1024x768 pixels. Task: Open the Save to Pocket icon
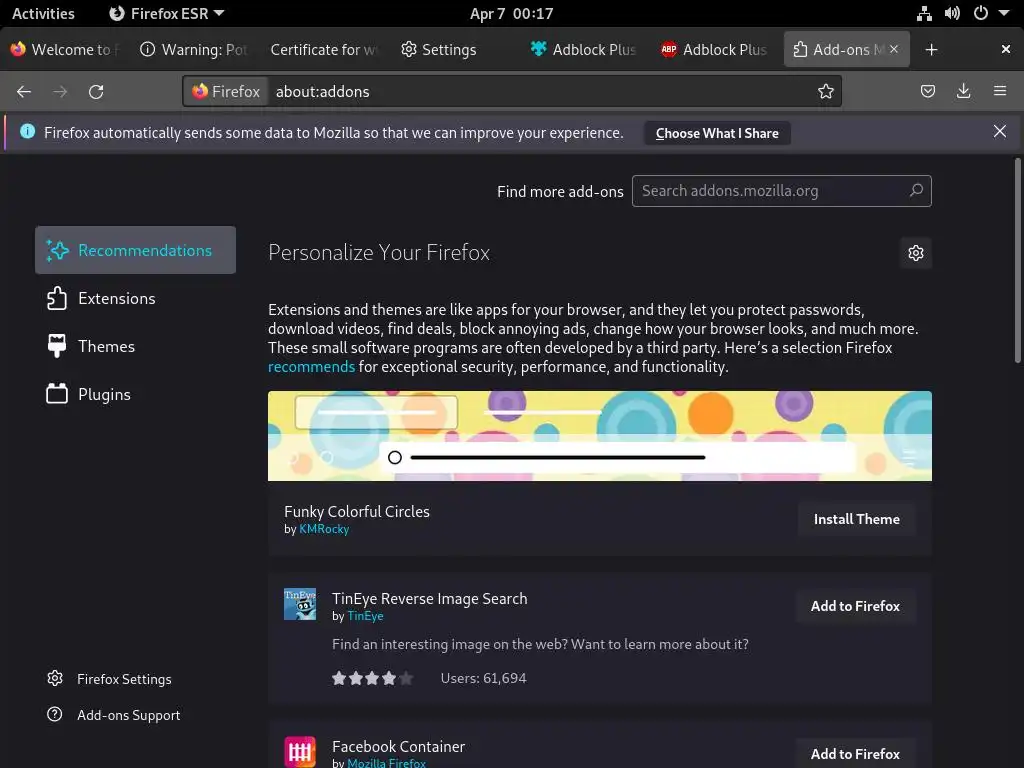(927, 91)
